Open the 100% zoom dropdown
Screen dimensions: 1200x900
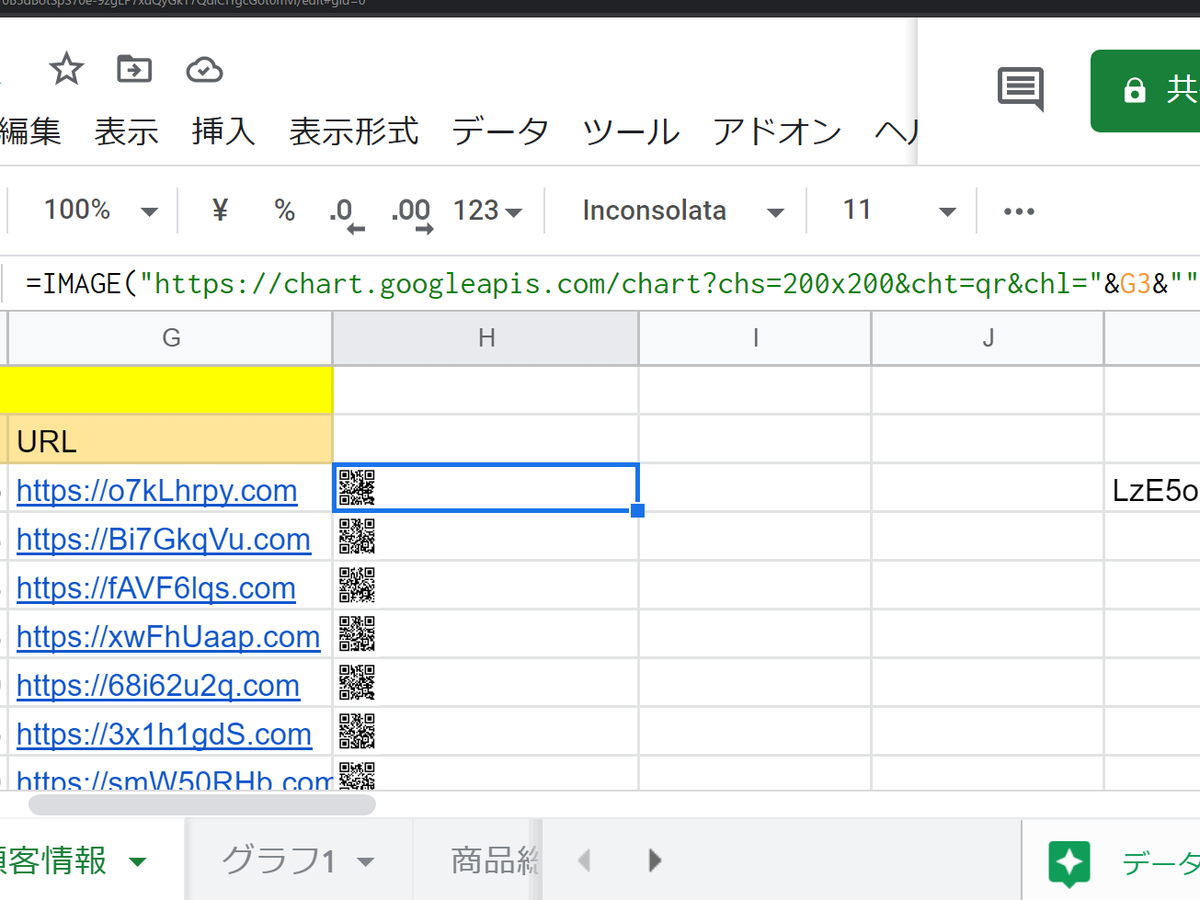coord(100,211)
